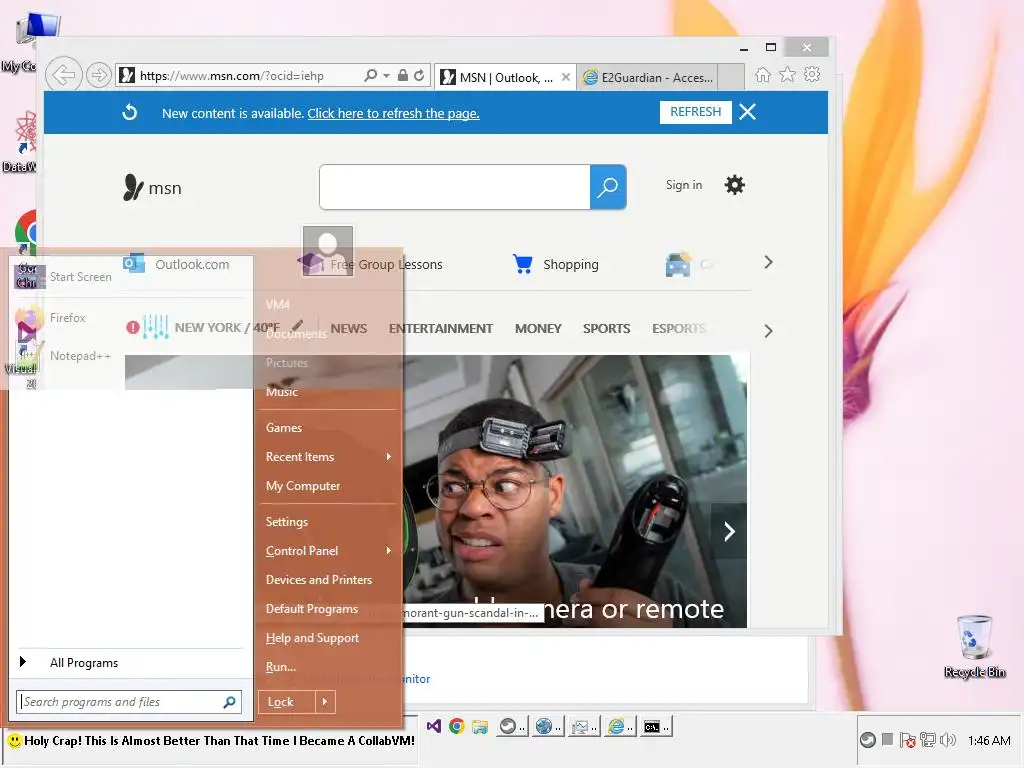
Task: Open My Computer from Start menu
Action: [x=302, y=486]
